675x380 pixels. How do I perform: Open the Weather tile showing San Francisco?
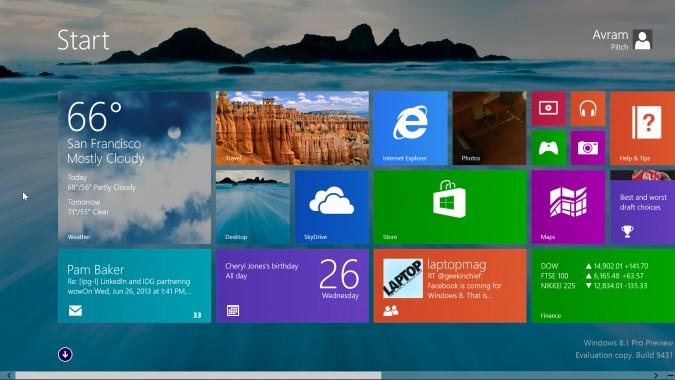[134, 167]
